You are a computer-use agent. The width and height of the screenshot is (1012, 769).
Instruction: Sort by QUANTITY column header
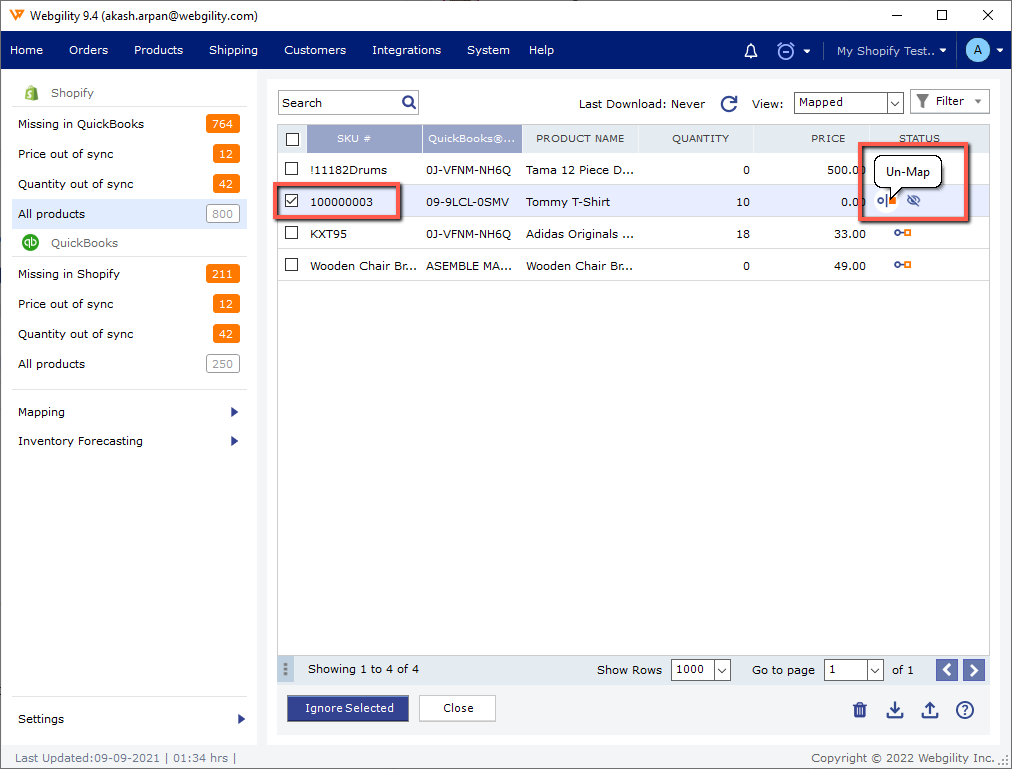[x=696, y=139]
